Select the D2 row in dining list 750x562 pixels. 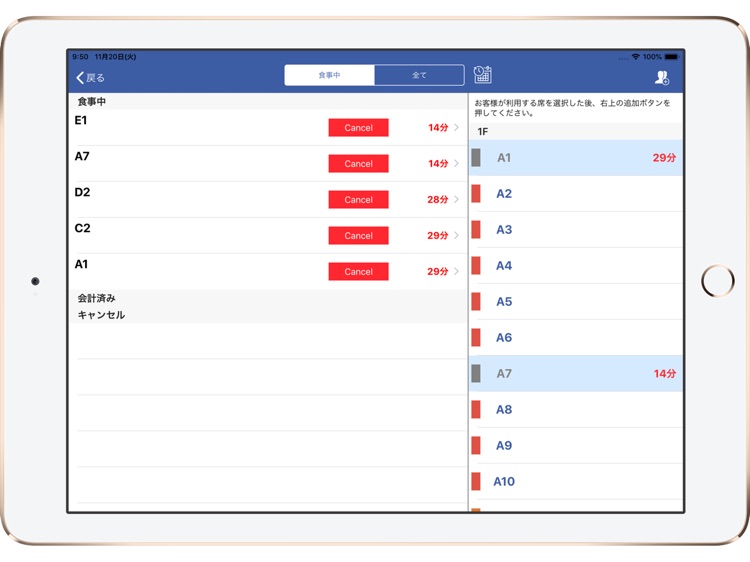tap(268, 199)
